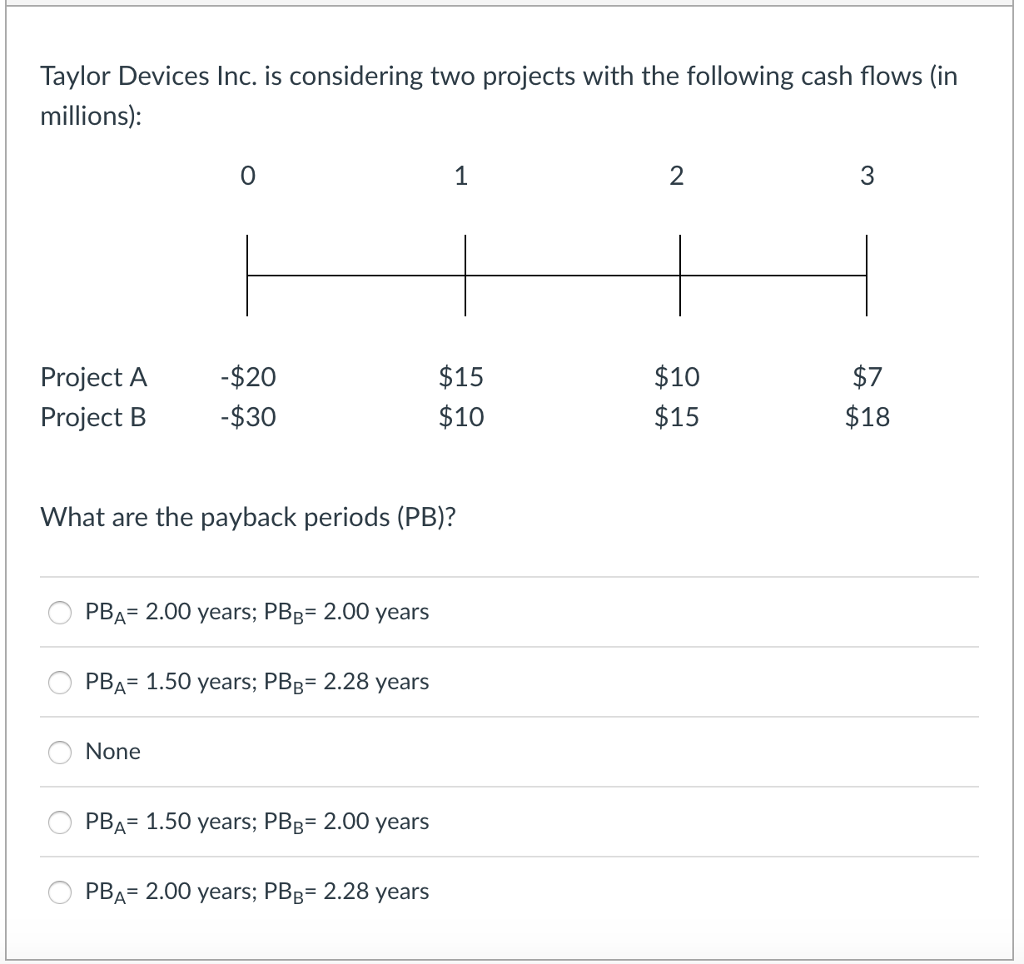Click the "Project A" row label
This screenshot has width=1024, height=964.
click(x=93, y=377)
